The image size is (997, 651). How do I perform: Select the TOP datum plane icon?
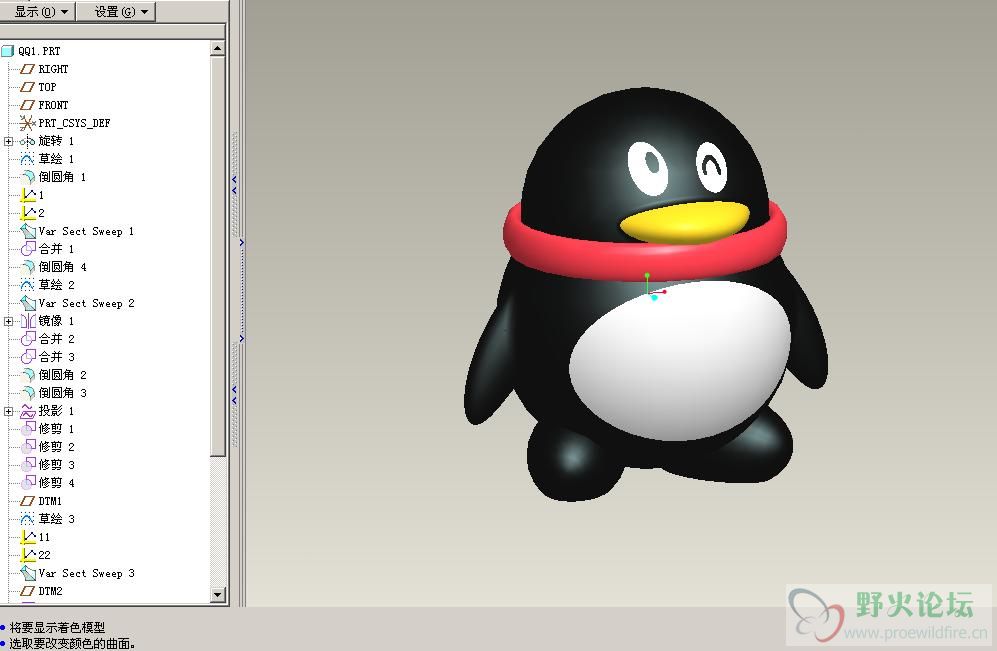(27, 86)
